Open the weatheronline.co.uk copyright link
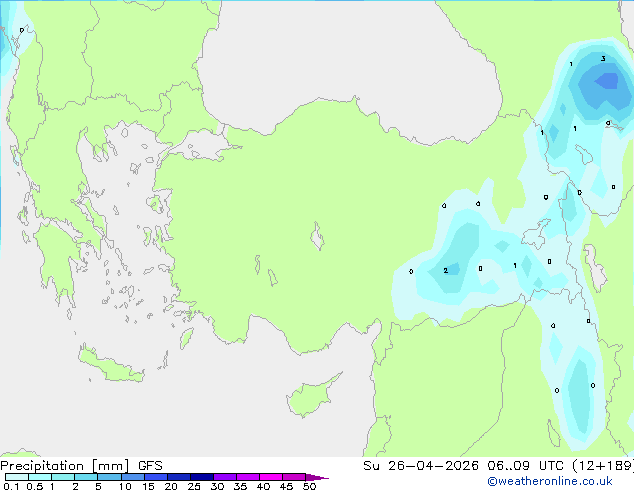Screen dimensions: 634x490 (x=550, y=481)
